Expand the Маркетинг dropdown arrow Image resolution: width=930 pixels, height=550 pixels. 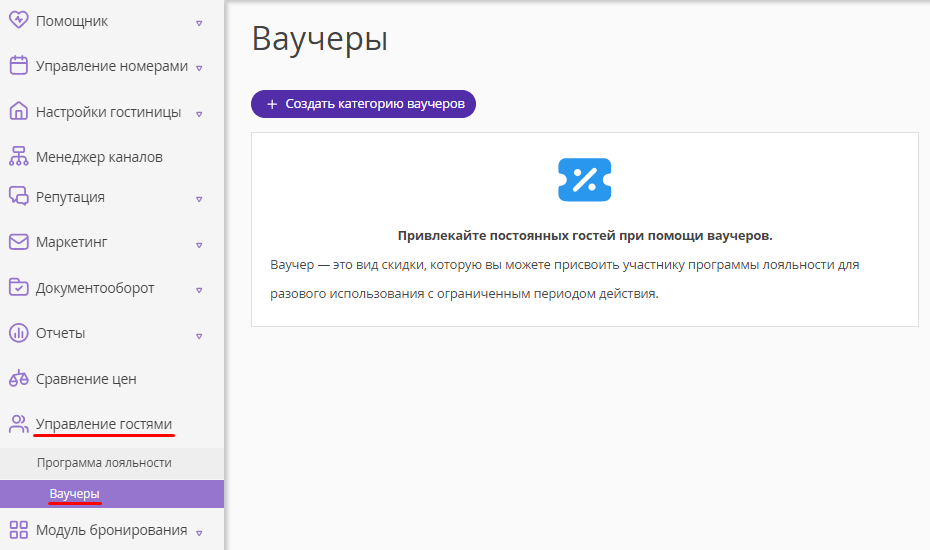[199, 245]
